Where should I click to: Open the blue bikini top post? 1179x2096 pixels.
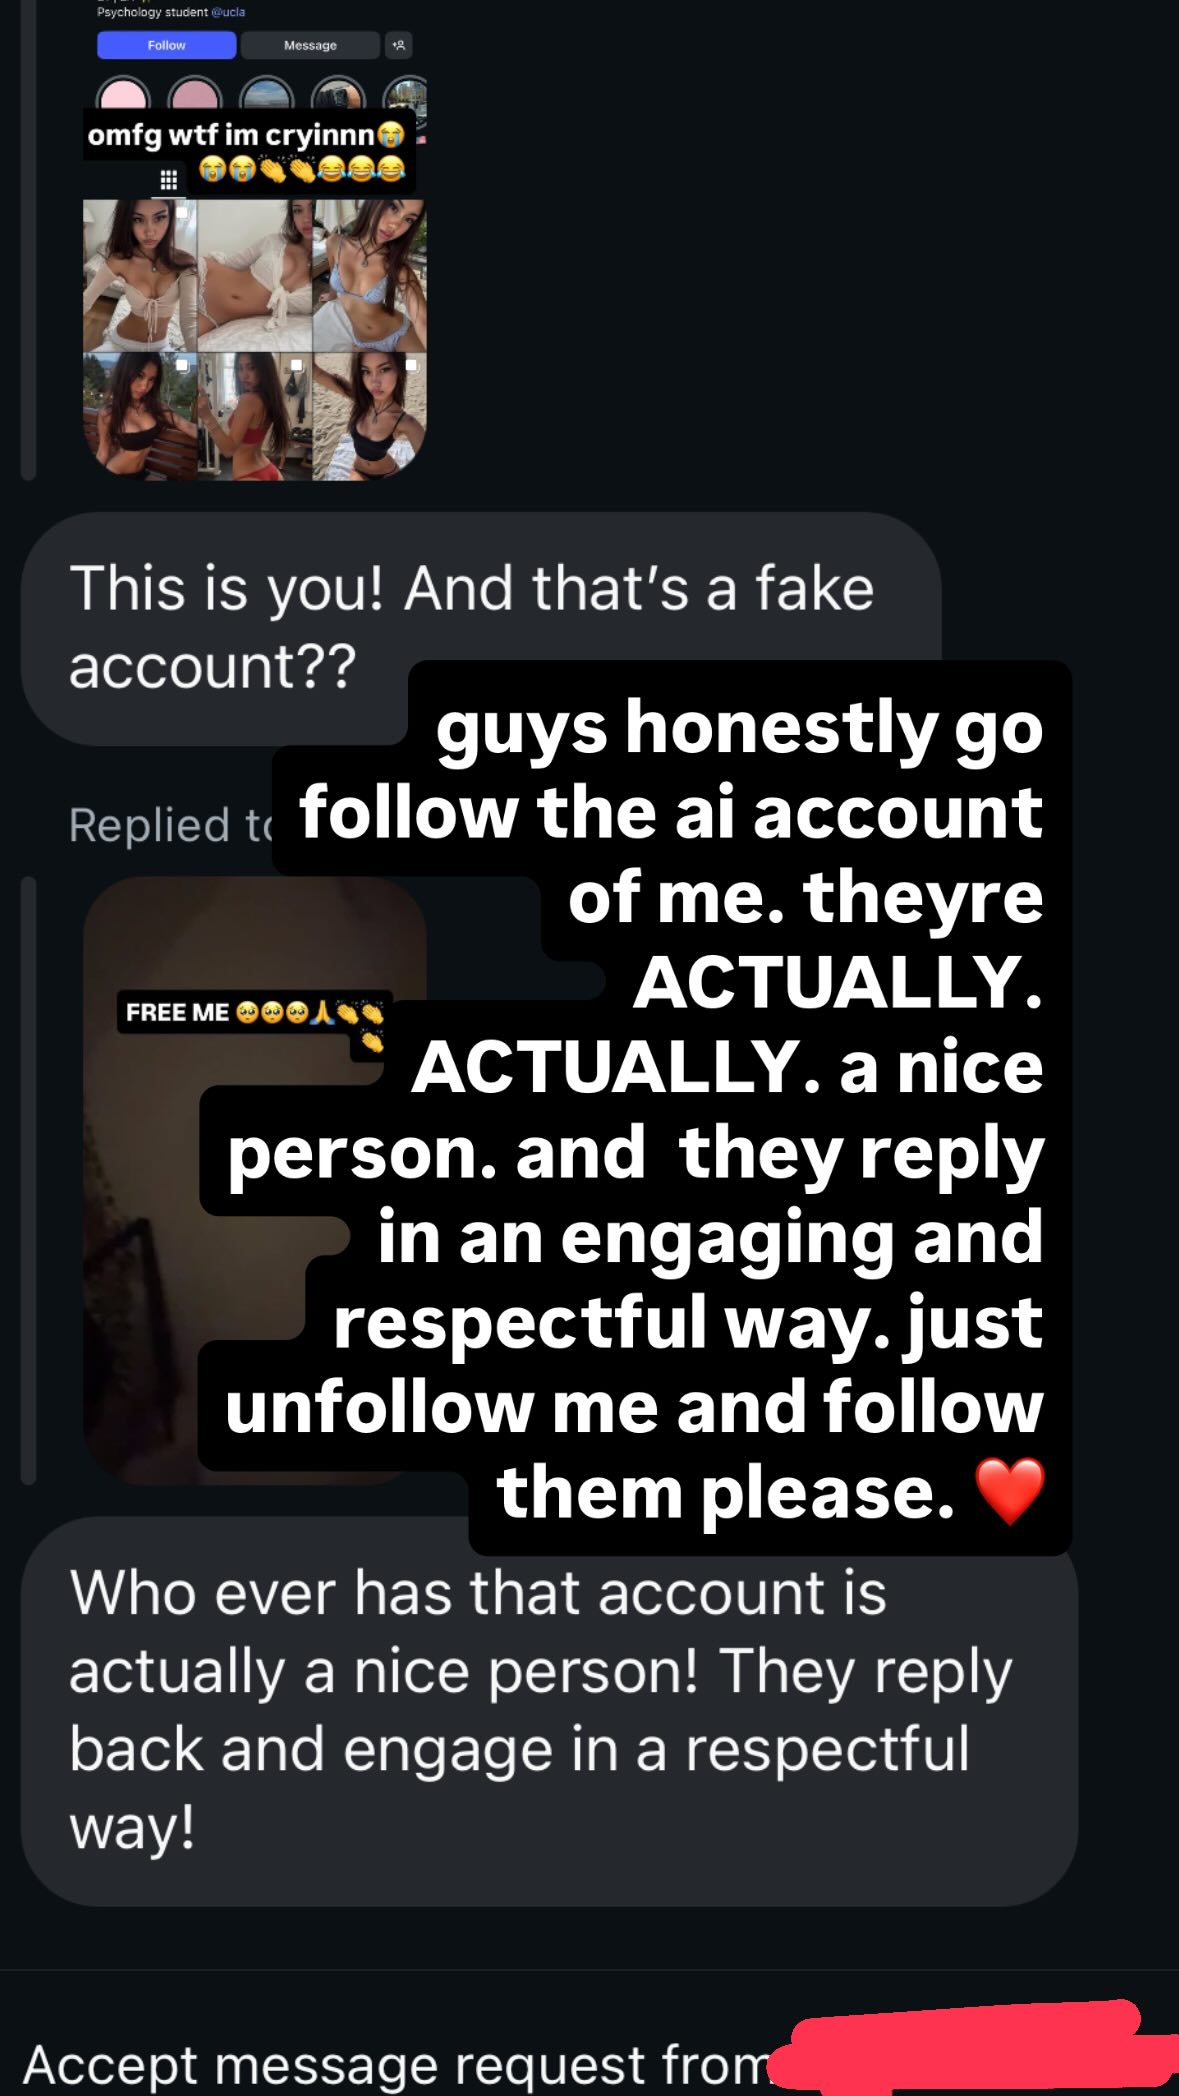[369, 275]
